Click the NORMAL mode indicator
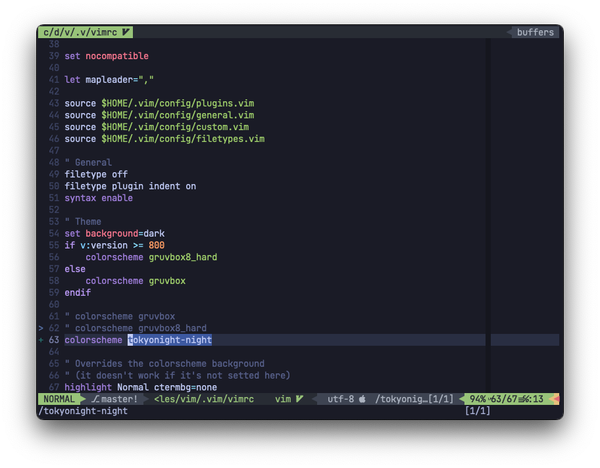The image size is (600, 468). (59, 399)
